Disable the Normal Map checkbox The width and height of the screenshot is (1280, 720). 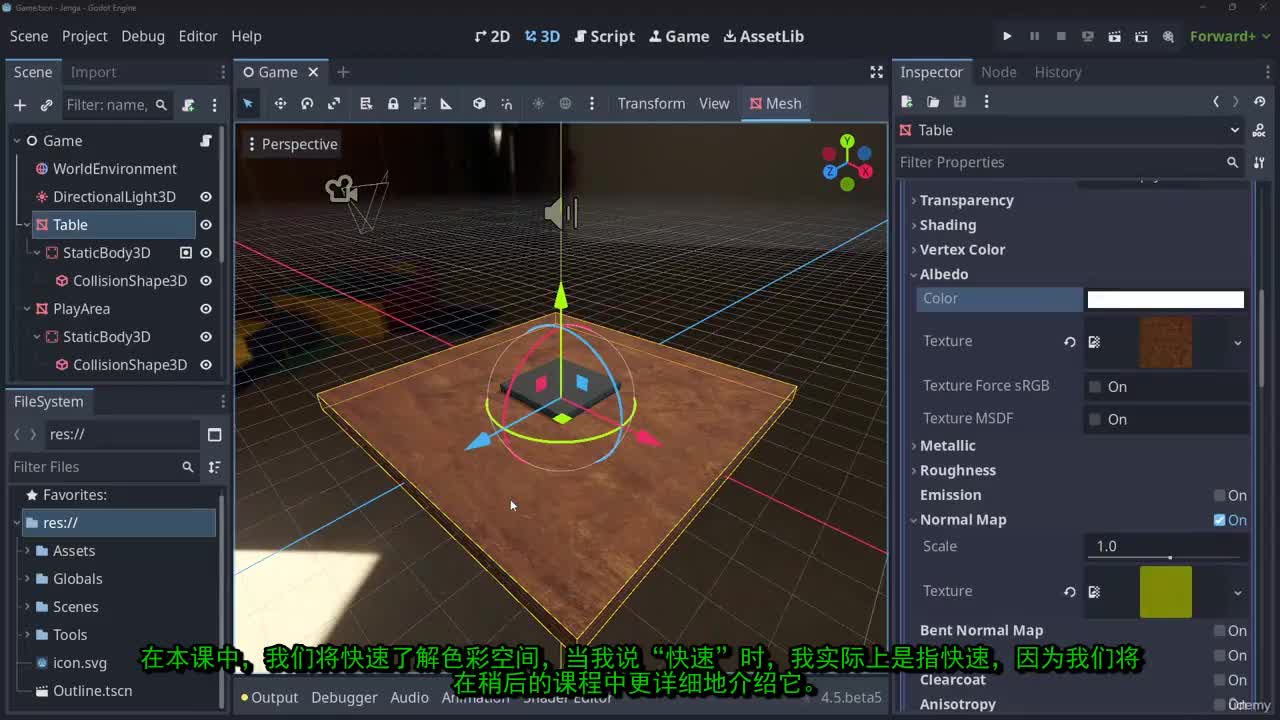(x=1219, y=520)
